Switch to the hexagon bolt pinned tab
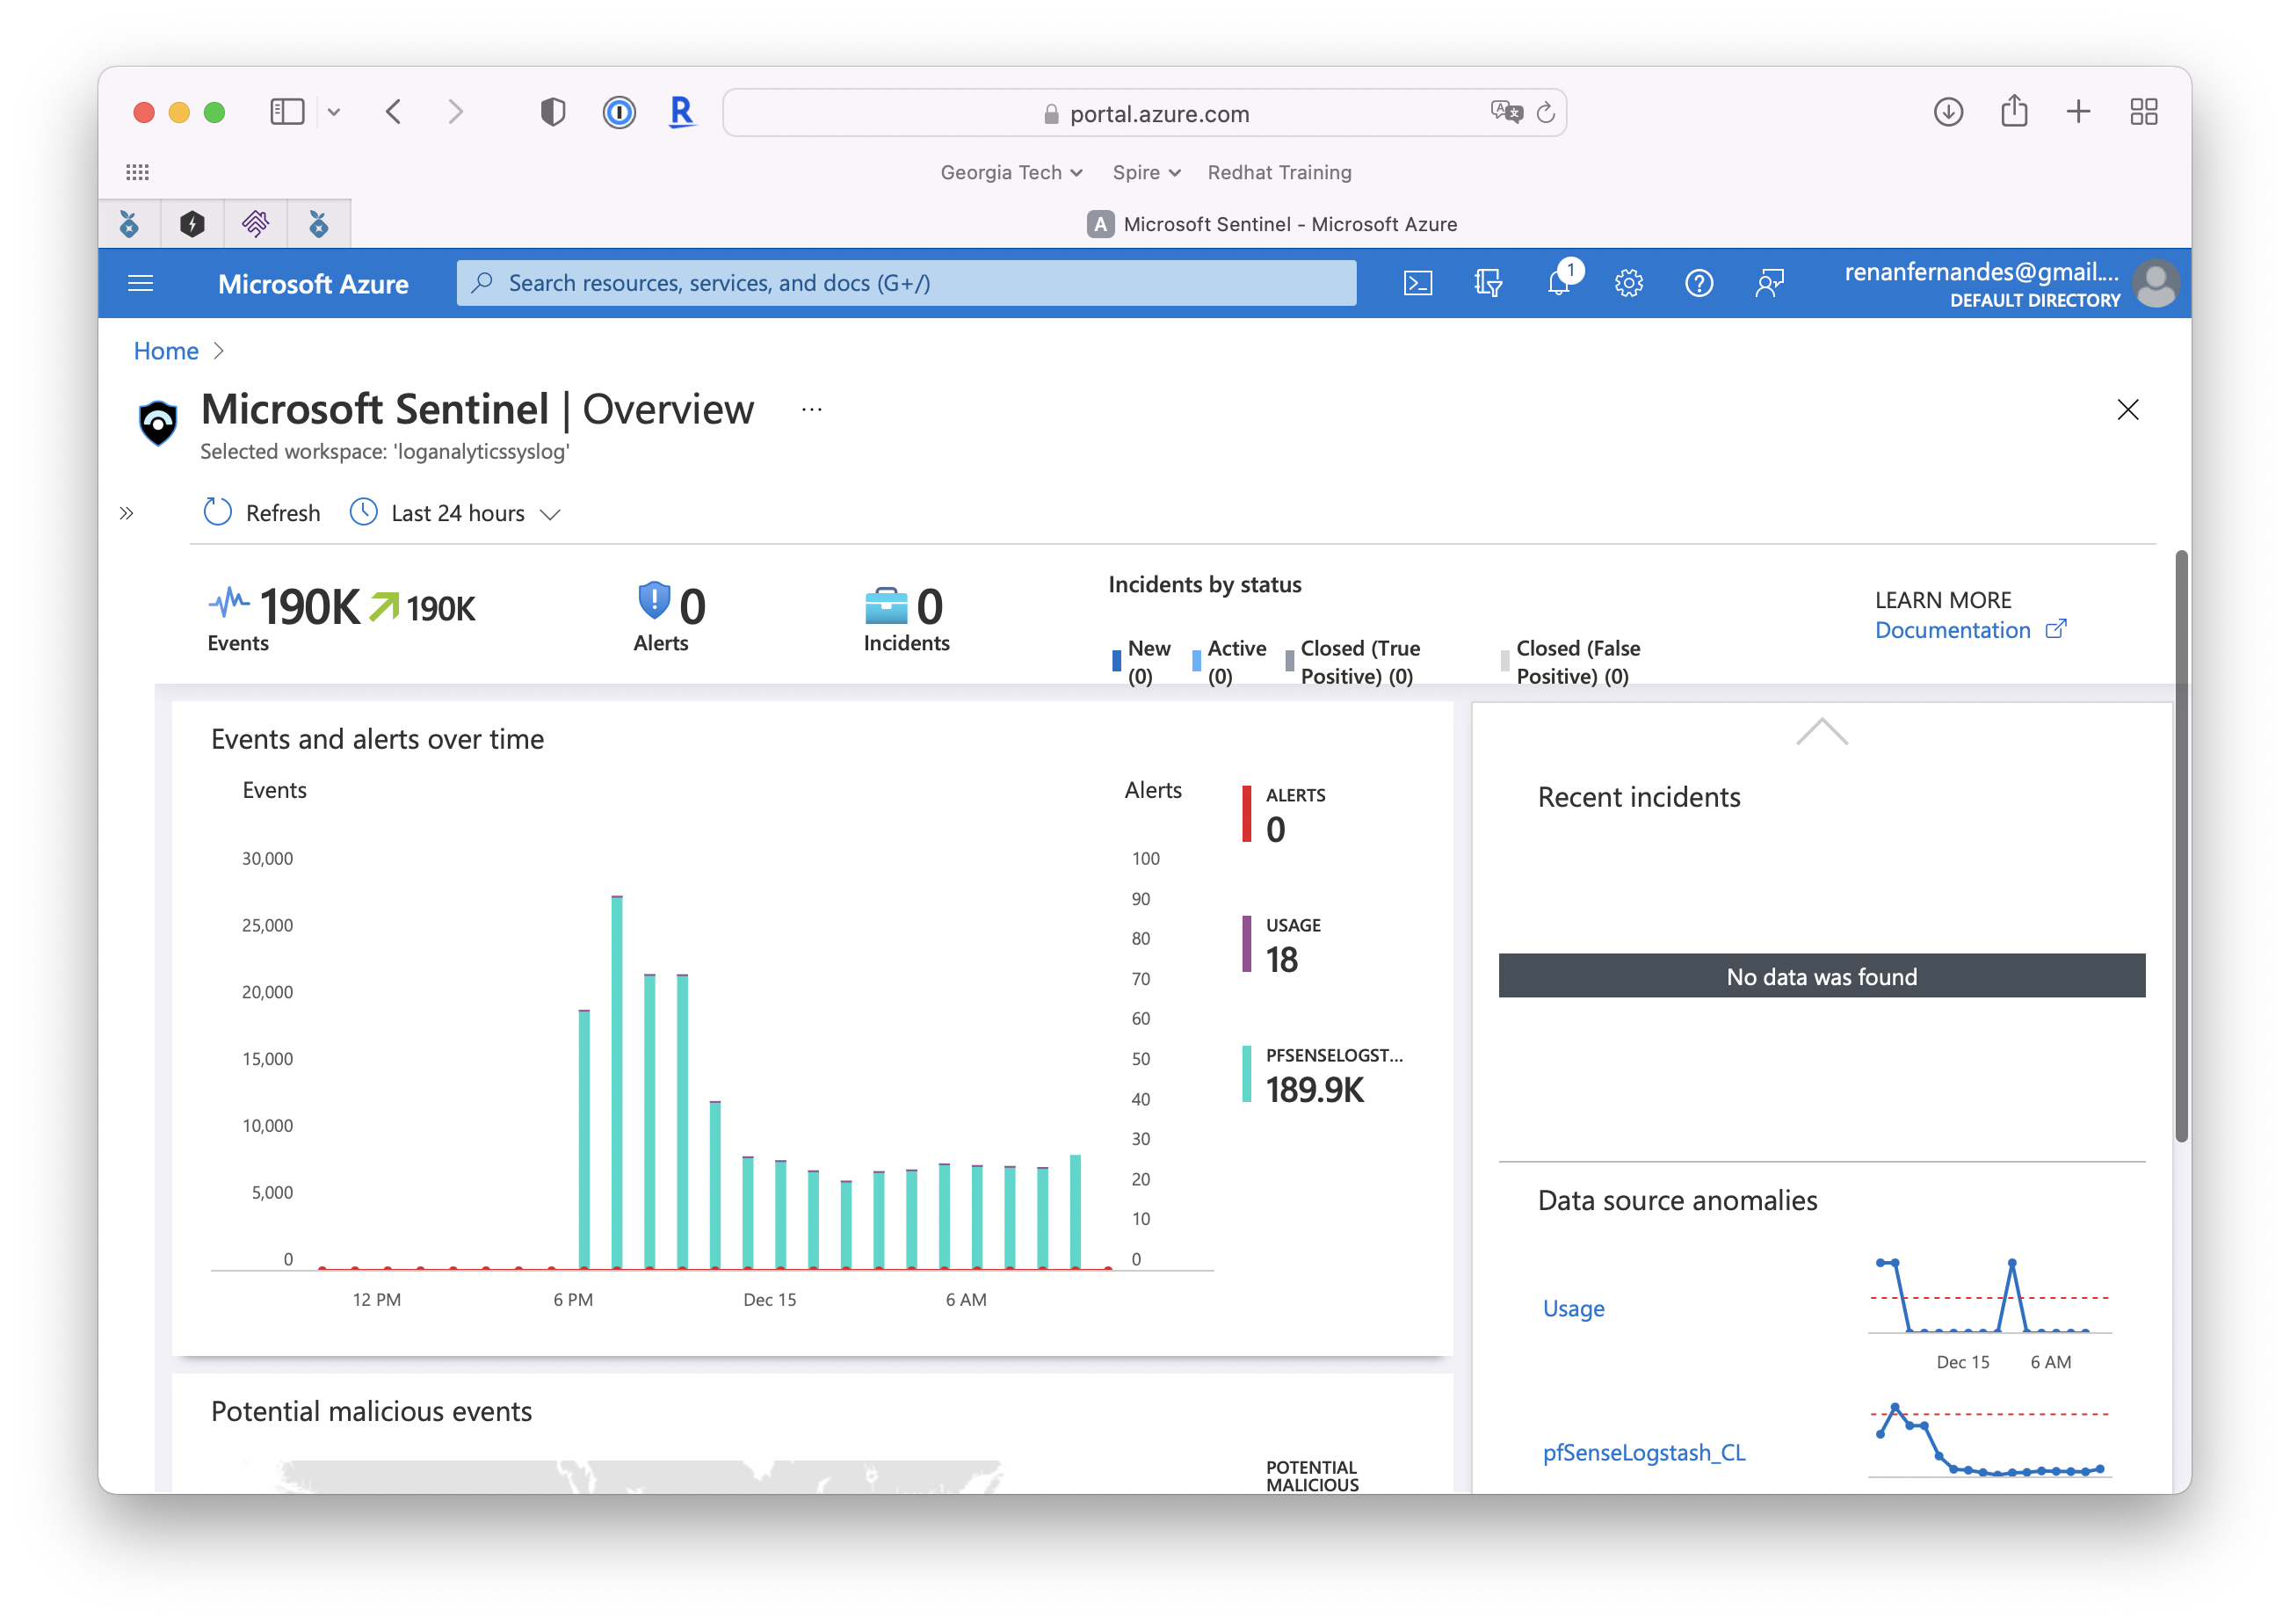Screen dimensions: 2290x1624 click(x=192, y=224)
